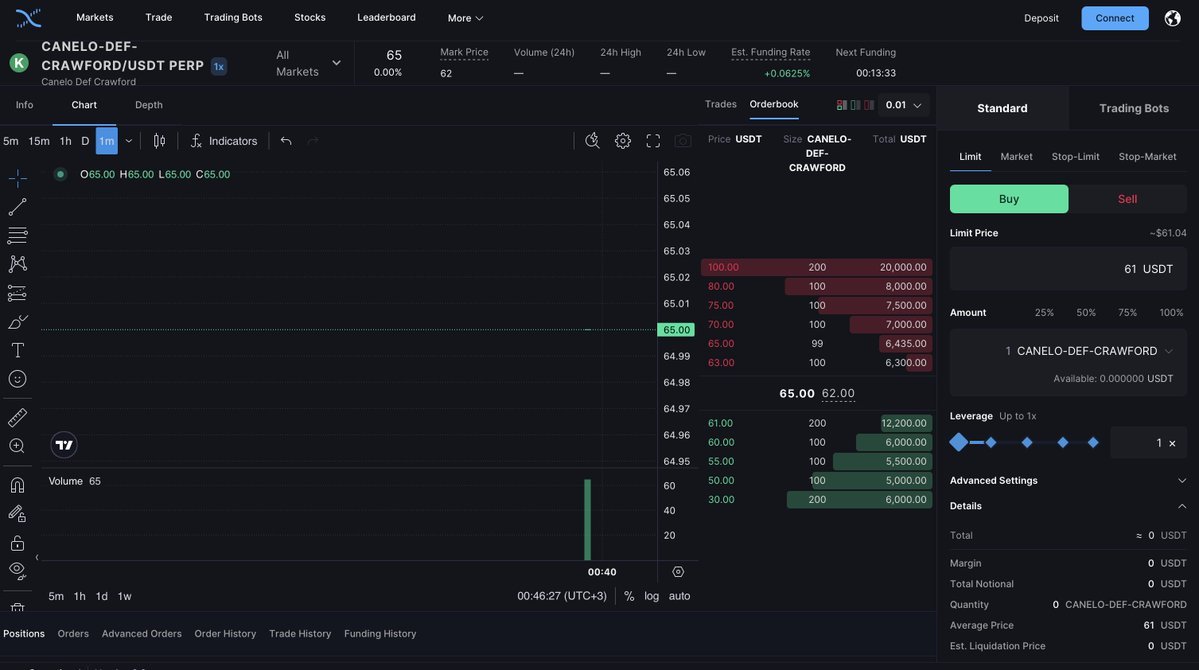The height and width of the screenshot is (670, 1199).
Task: Click the globe language icon
Action: 1173,18
